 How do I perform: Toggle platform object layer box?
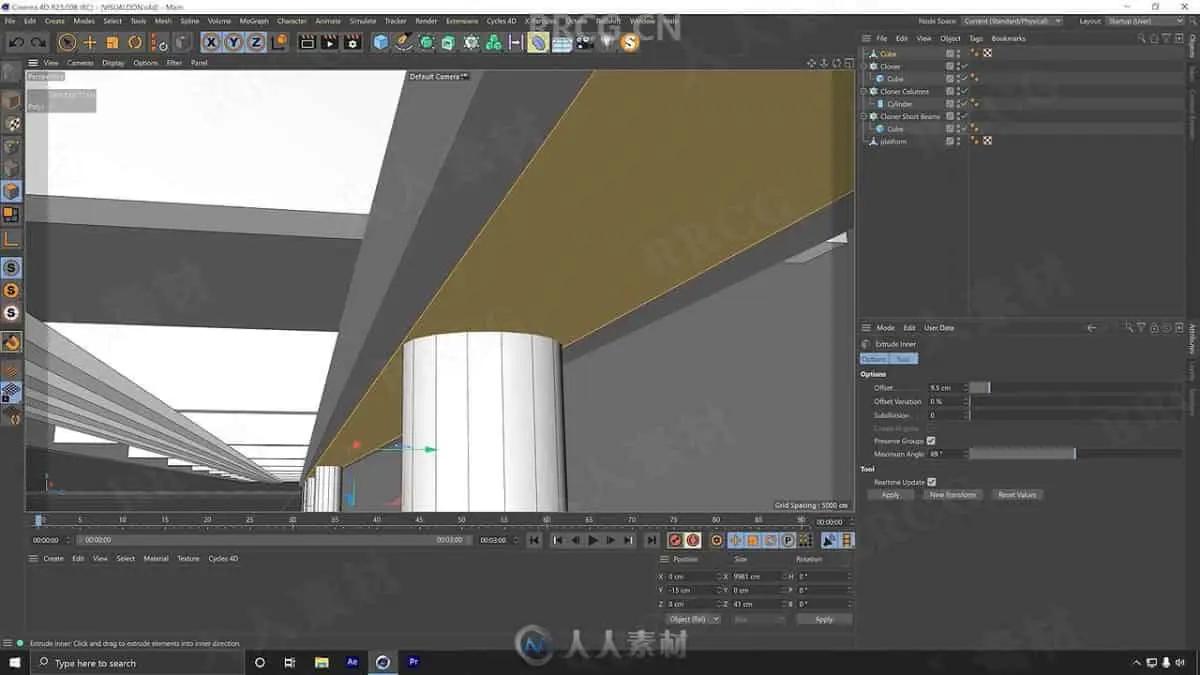click(x=950, y=141)
